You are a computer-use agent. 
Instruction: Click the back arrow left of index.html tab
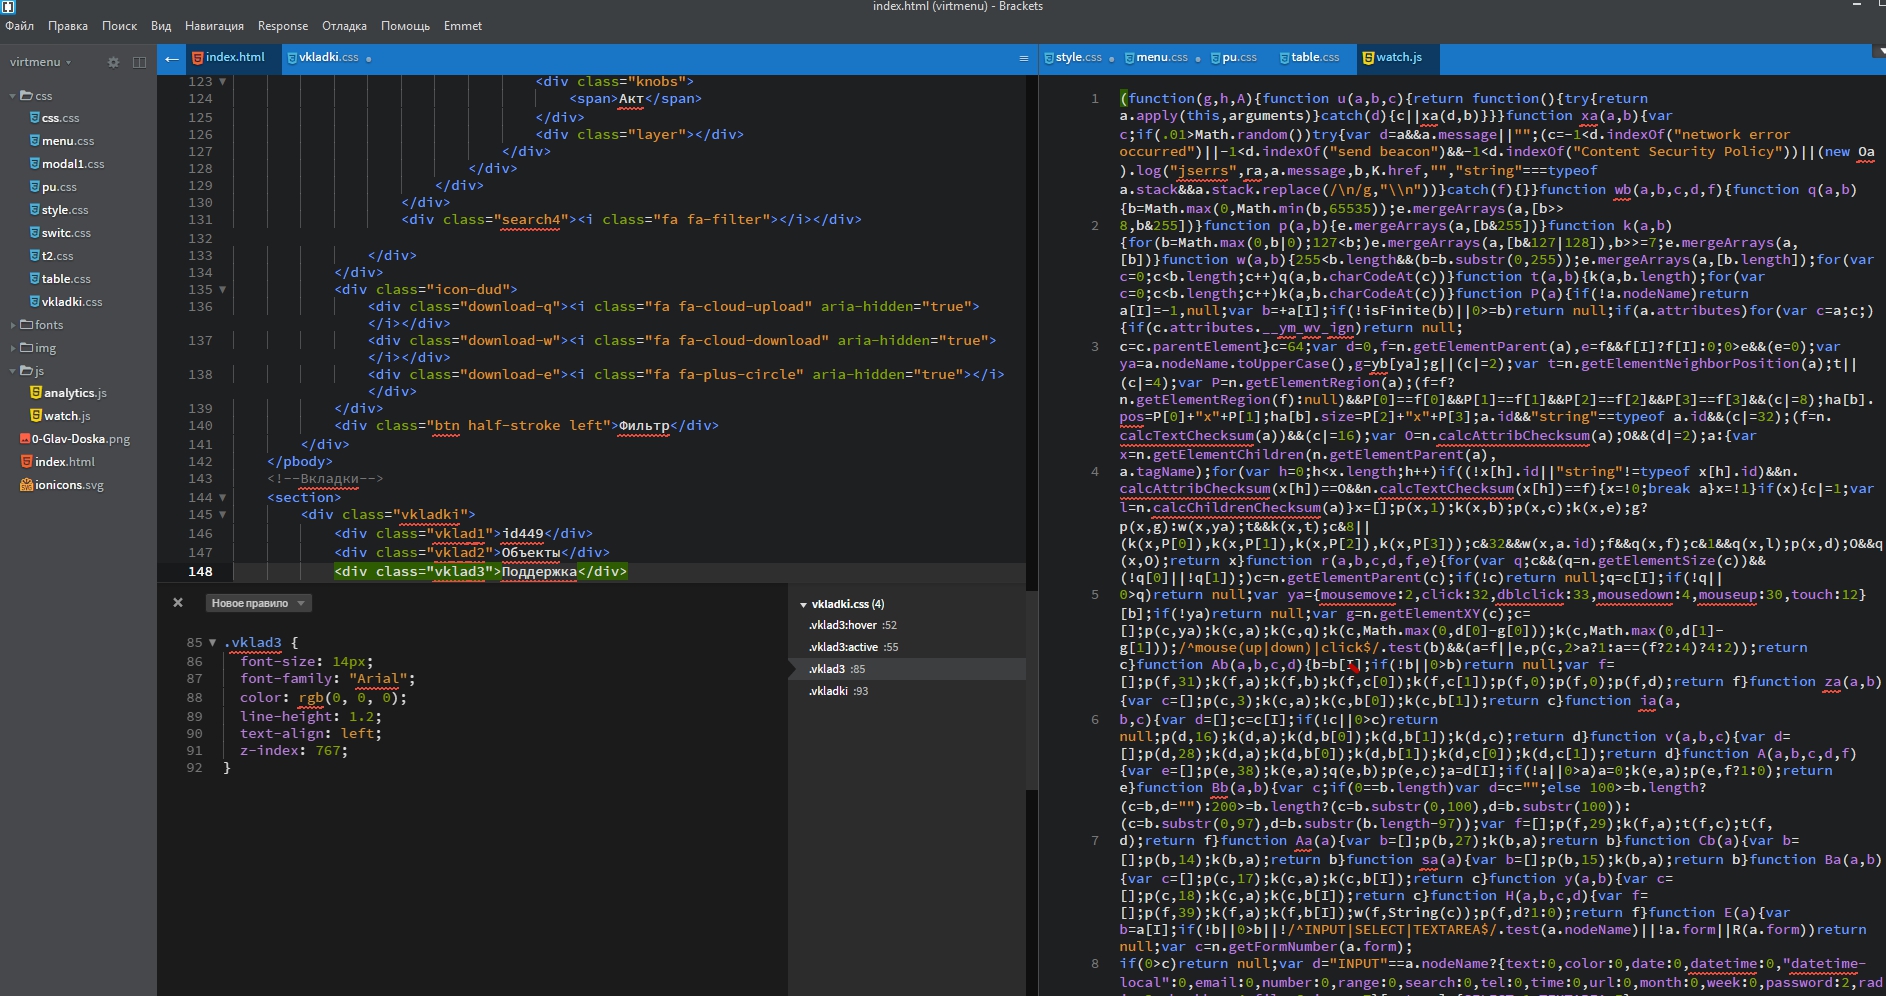pyautogui.click(x=172, y=58)
